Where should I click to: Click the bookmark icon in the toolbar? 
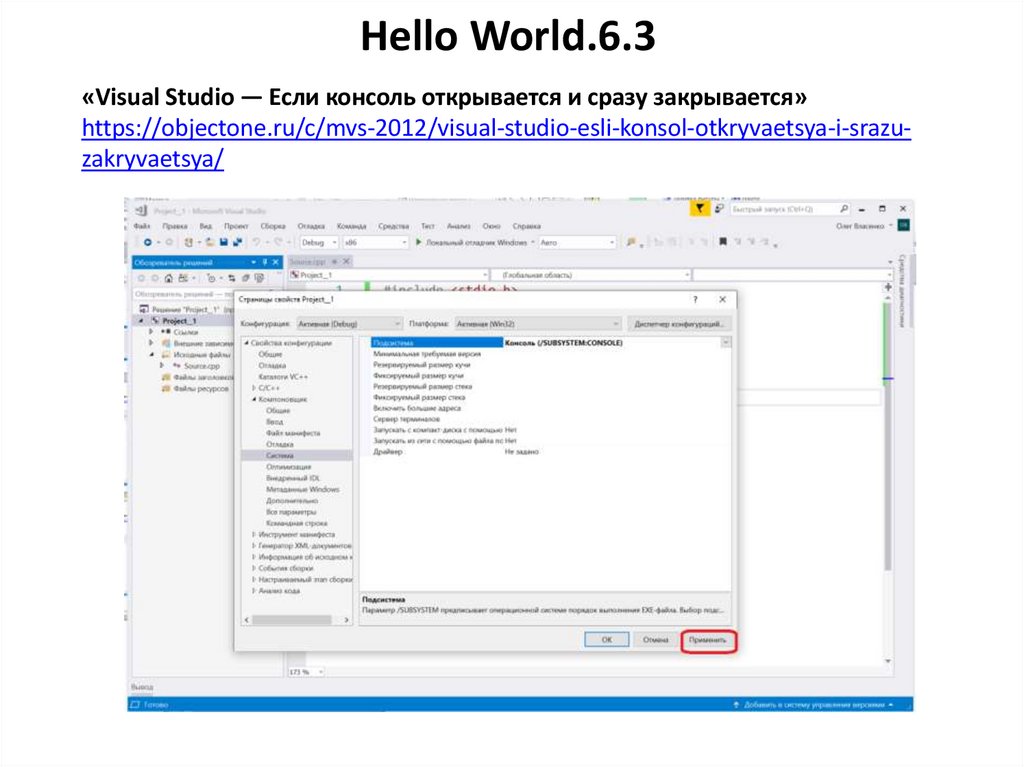pyautogui.click(x=723, y=242)
